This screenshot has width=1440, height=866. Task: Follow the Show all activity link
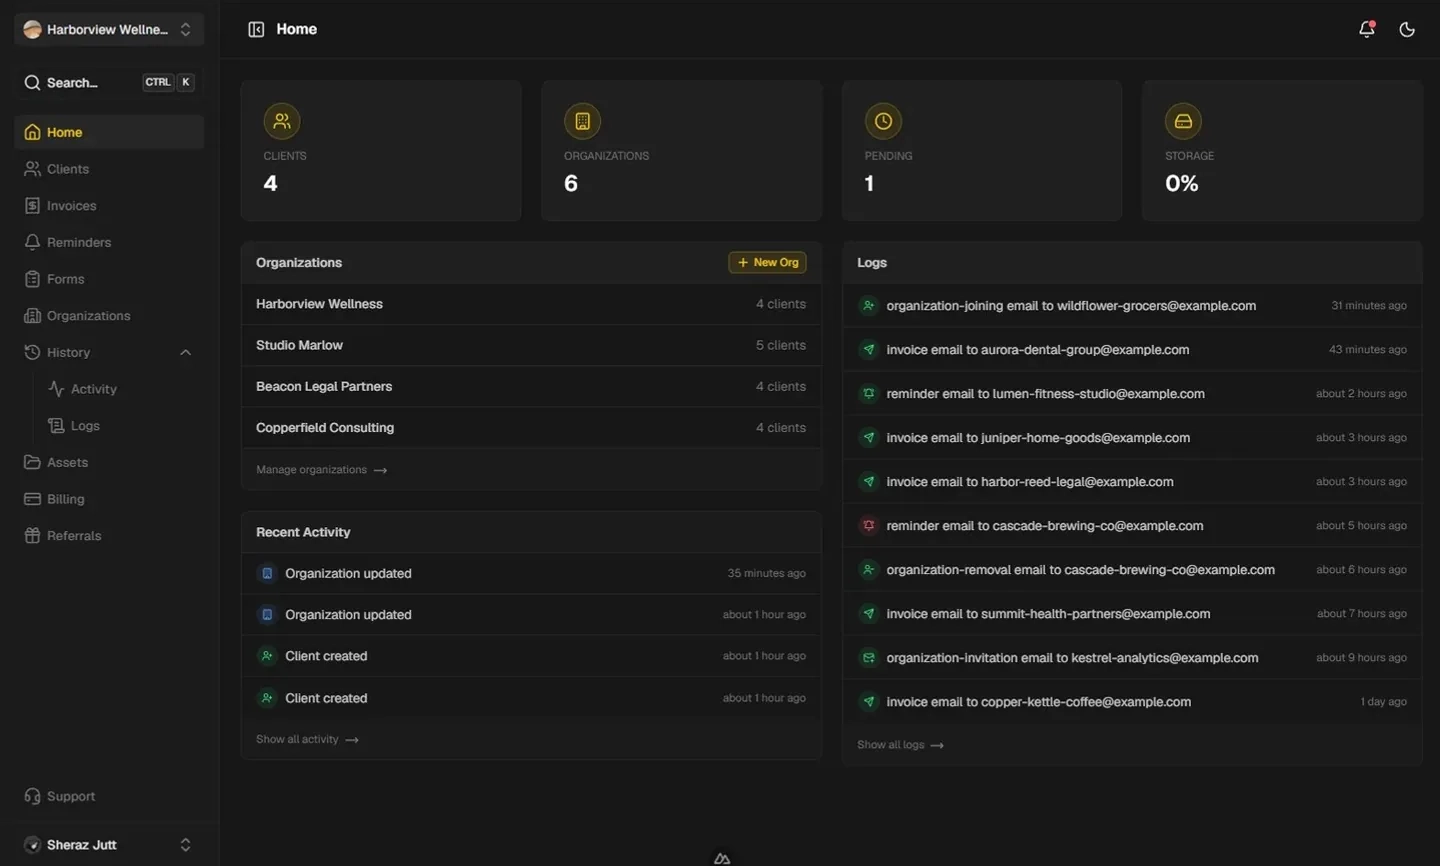click(307, 740)
